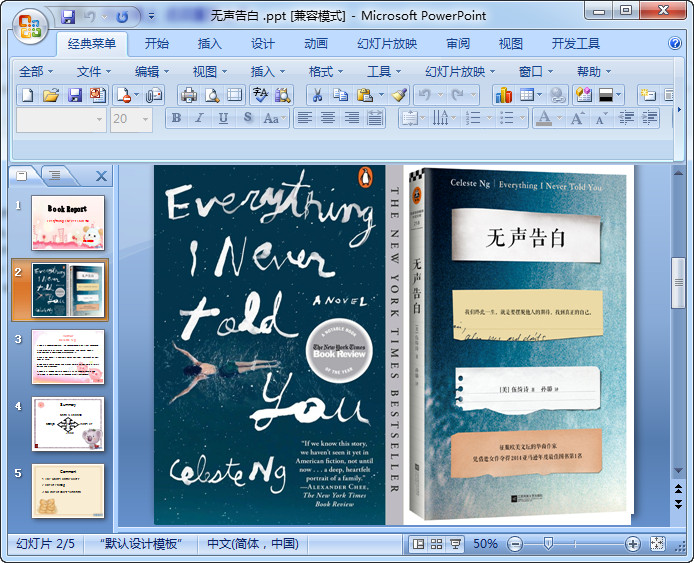Click the Open folder icon
This screenshot has height=563, width=694.
click(x=51, y=95)
